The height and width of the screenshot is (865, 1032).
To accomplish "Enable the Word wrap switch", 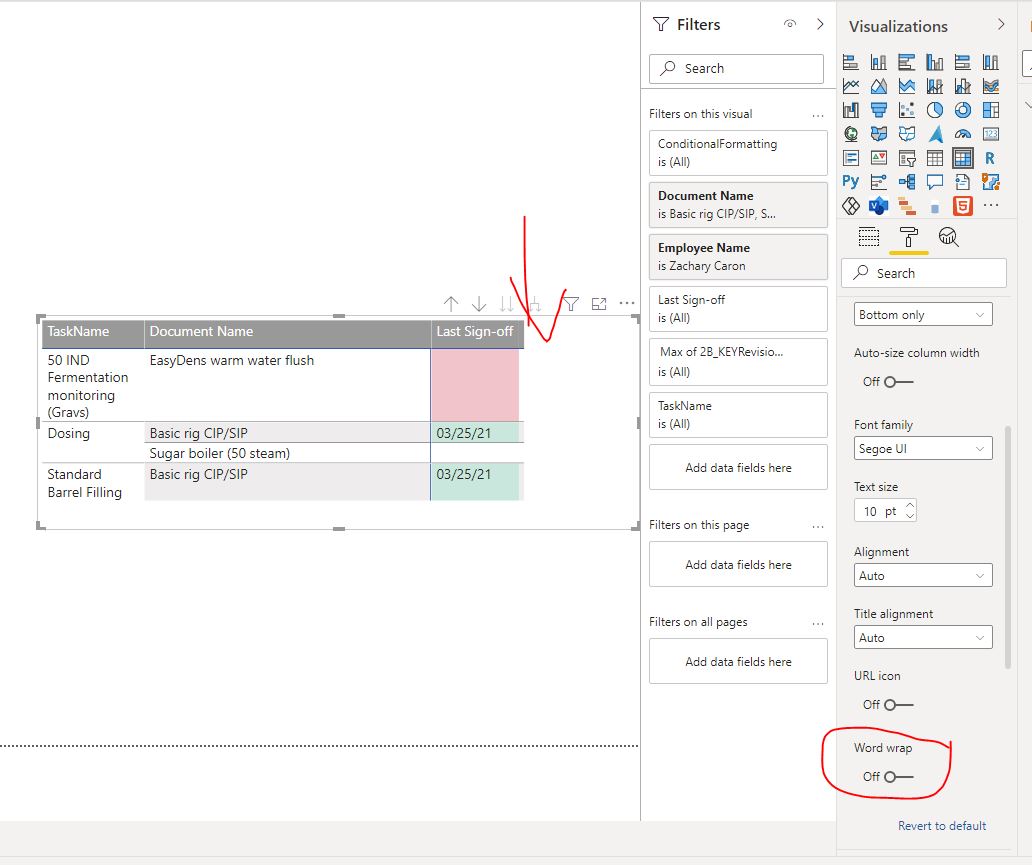I will coord(898,777).
